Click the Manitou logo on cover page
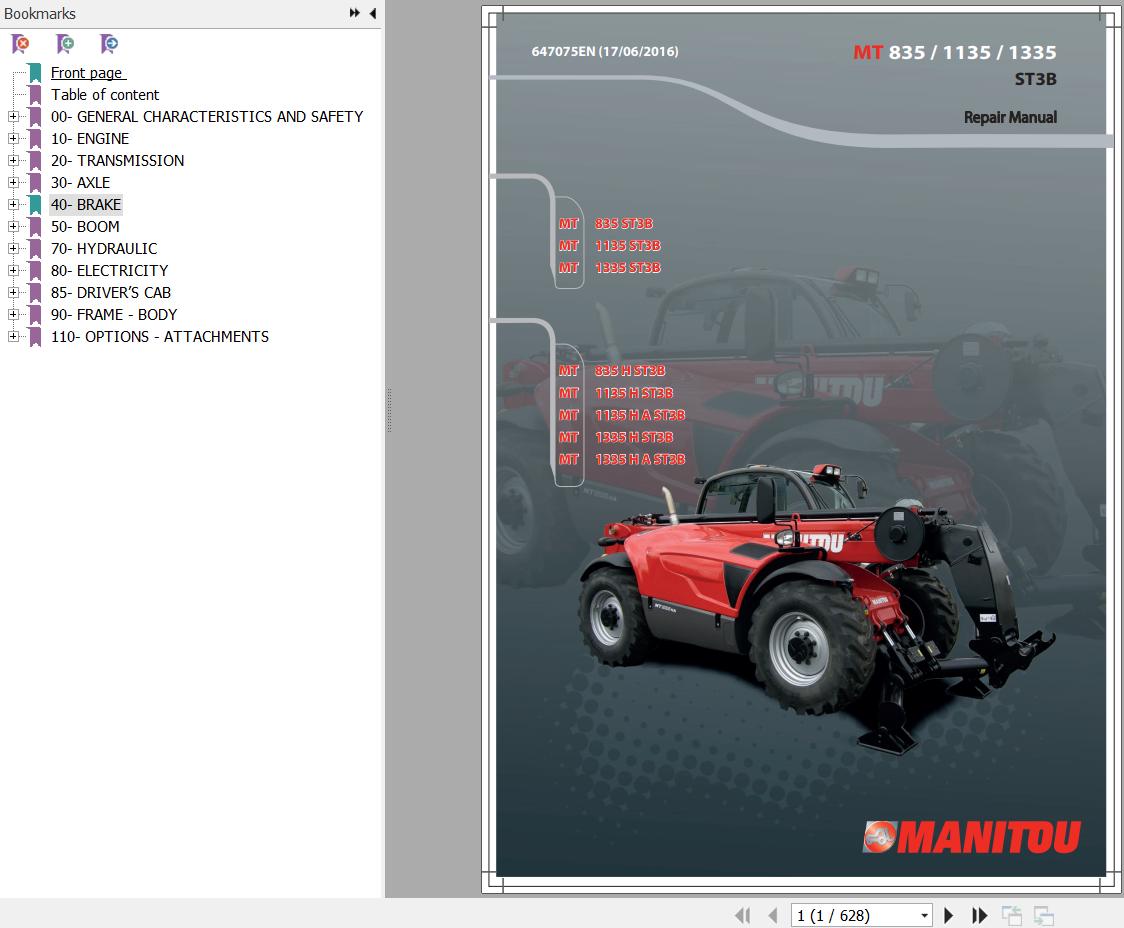This screenshot has height=928, width=1124. [x=972, y=836]
